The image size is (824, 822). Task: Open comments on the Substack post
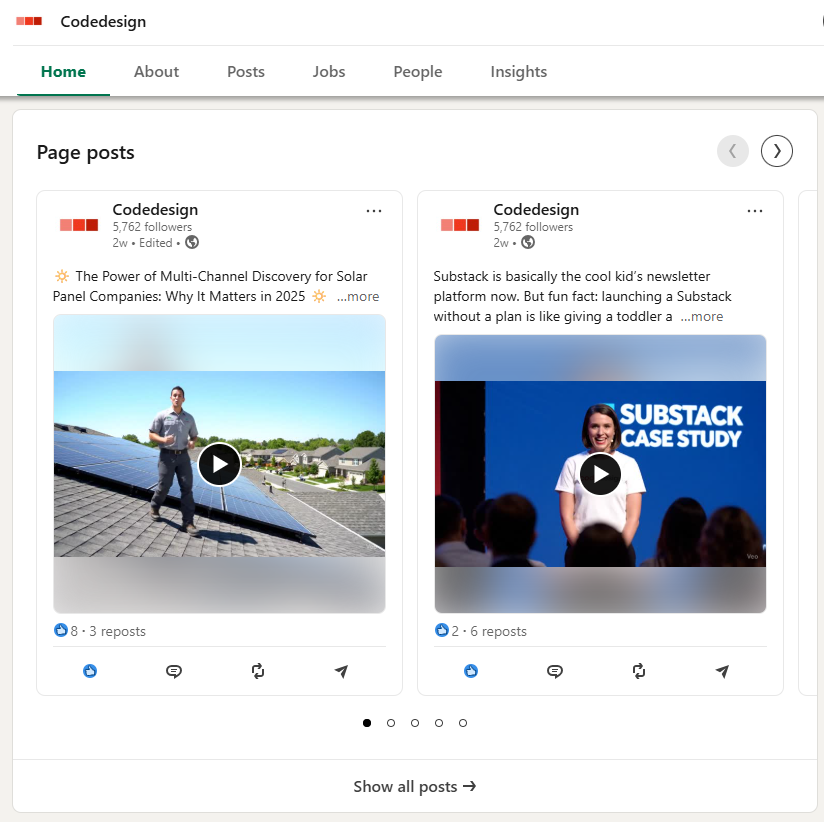pos(555,671)
